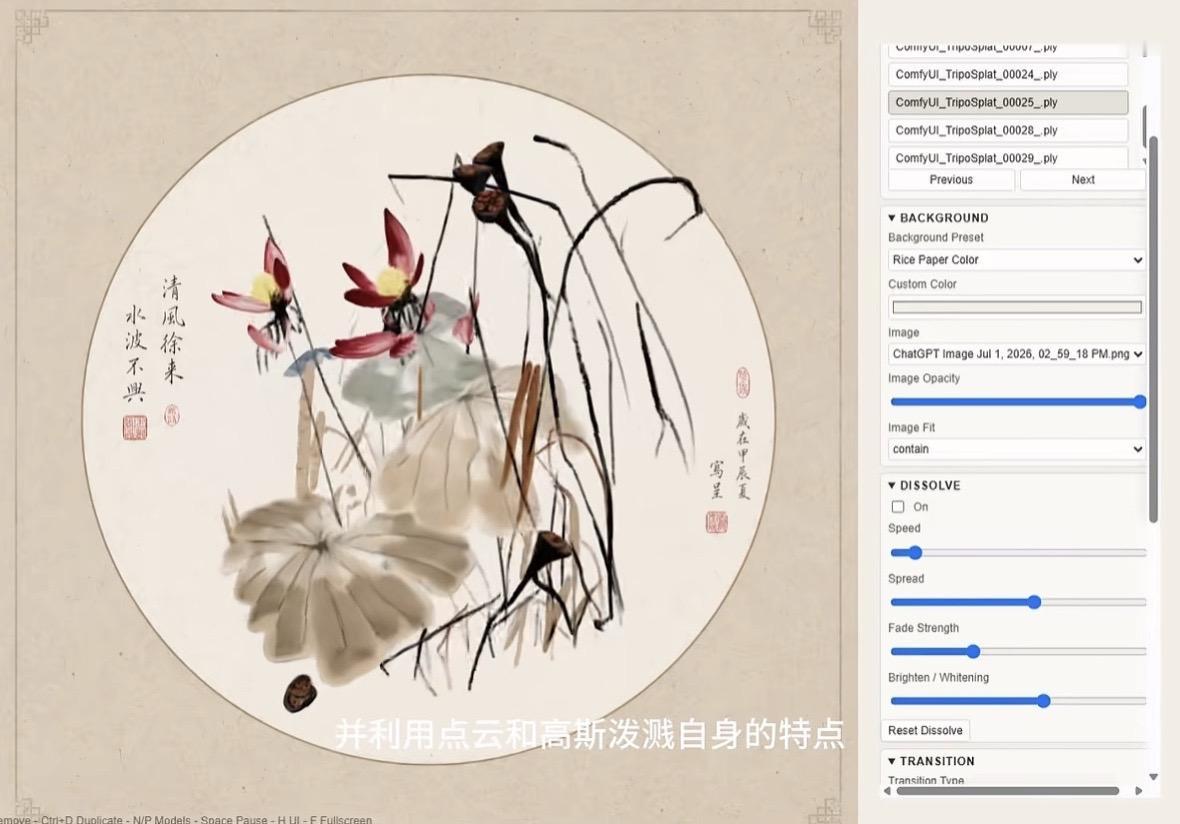The width and height of the screenshot is (1180, 824).
Task: Enable the Dissolve On checkbox
Action: click(898, 507)
